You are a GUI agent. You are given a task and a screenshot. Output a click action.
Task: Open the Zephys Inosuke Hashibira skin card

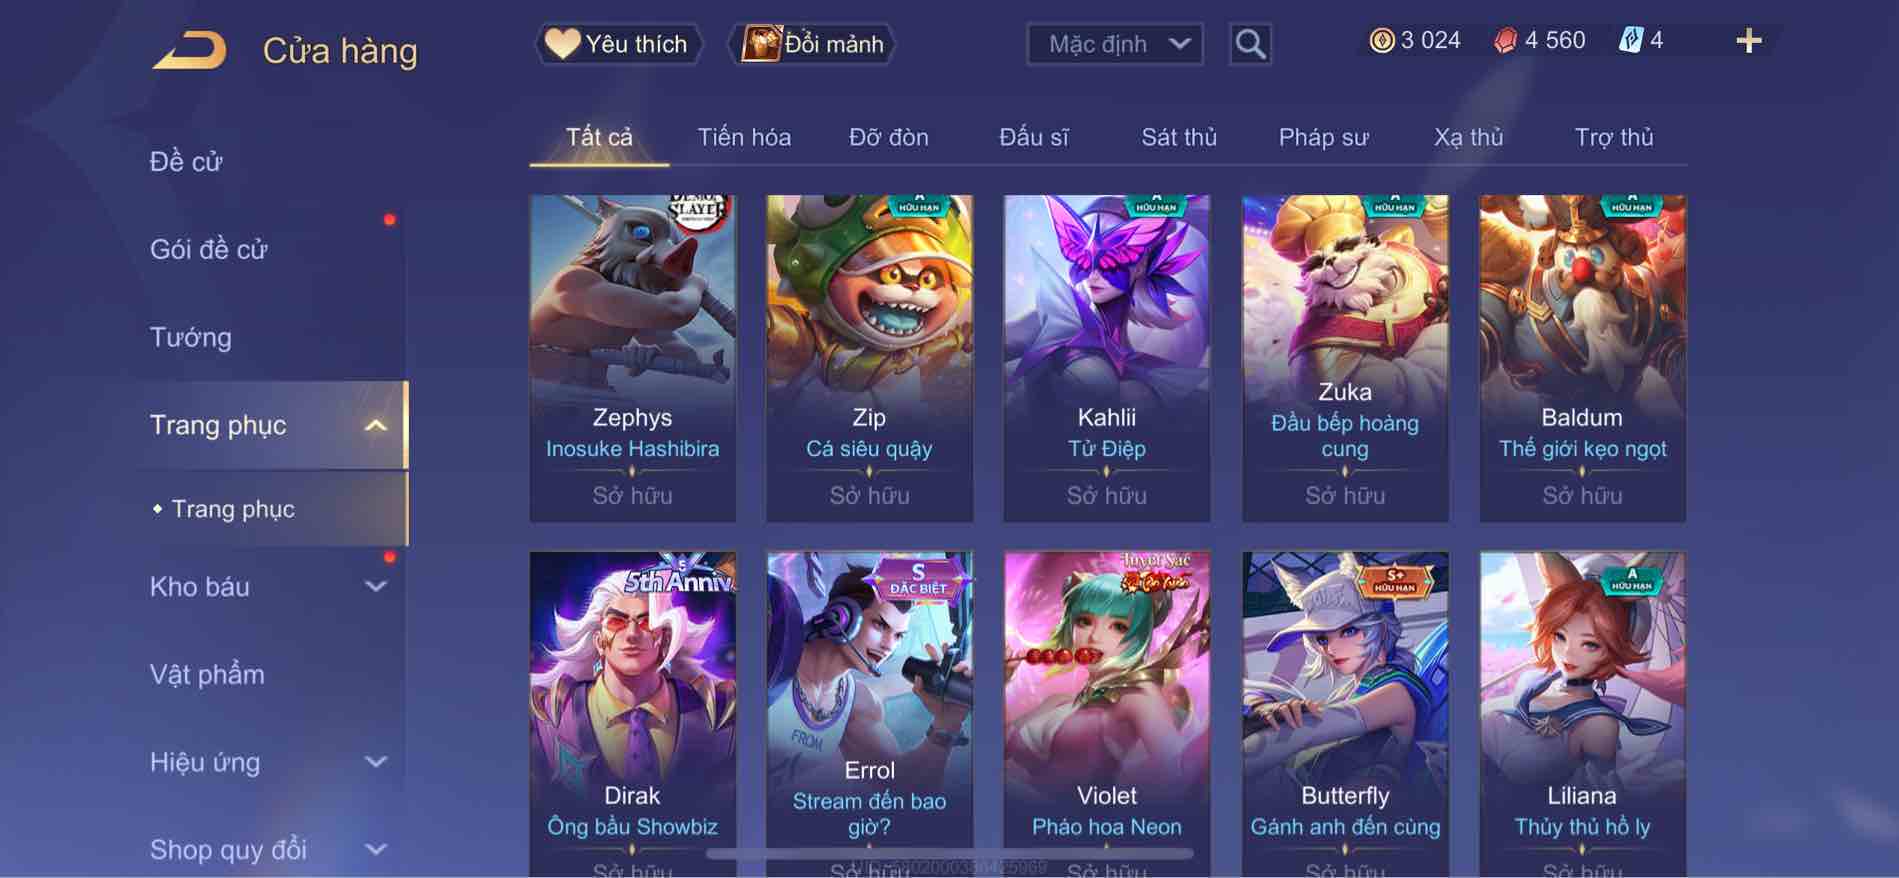pos(632,358)
